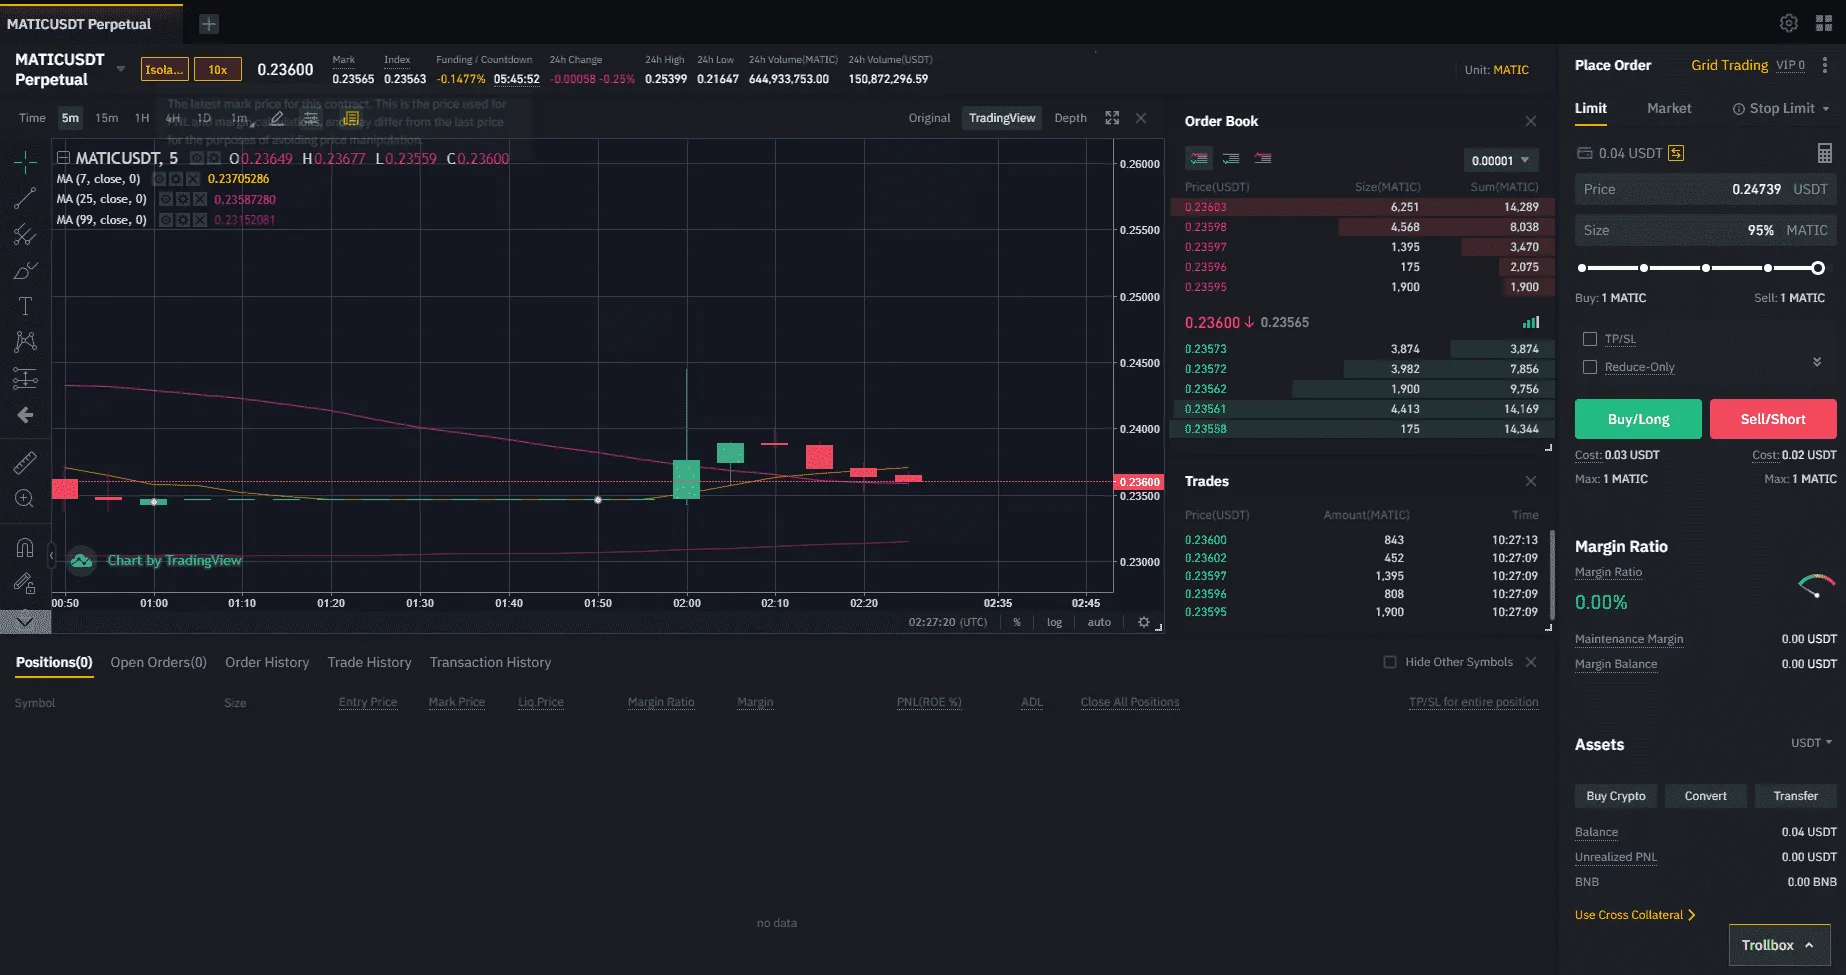1846x975 pixels.
Task: Select the trend line drawing tool
Action: [x=25, y=198]
